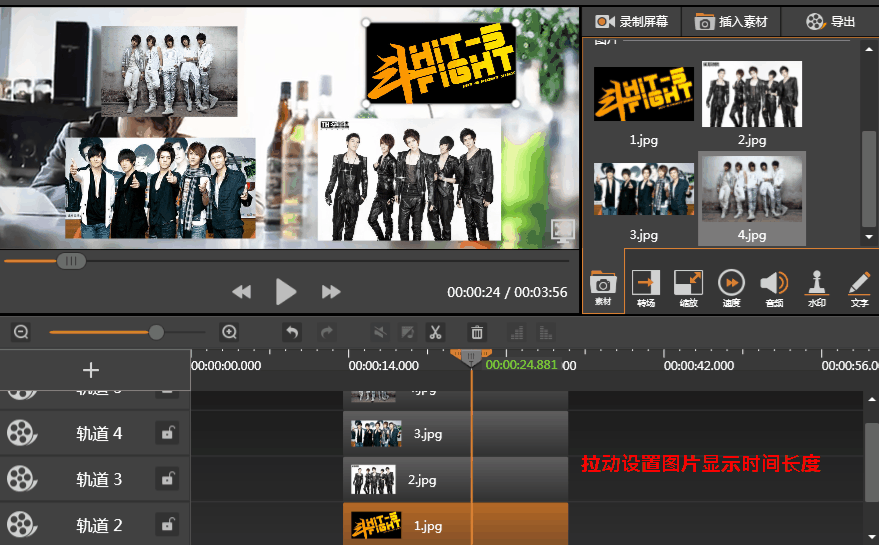Toggle lock on 轨道 4
Screen dimensions: 879x545
point(167,433)
